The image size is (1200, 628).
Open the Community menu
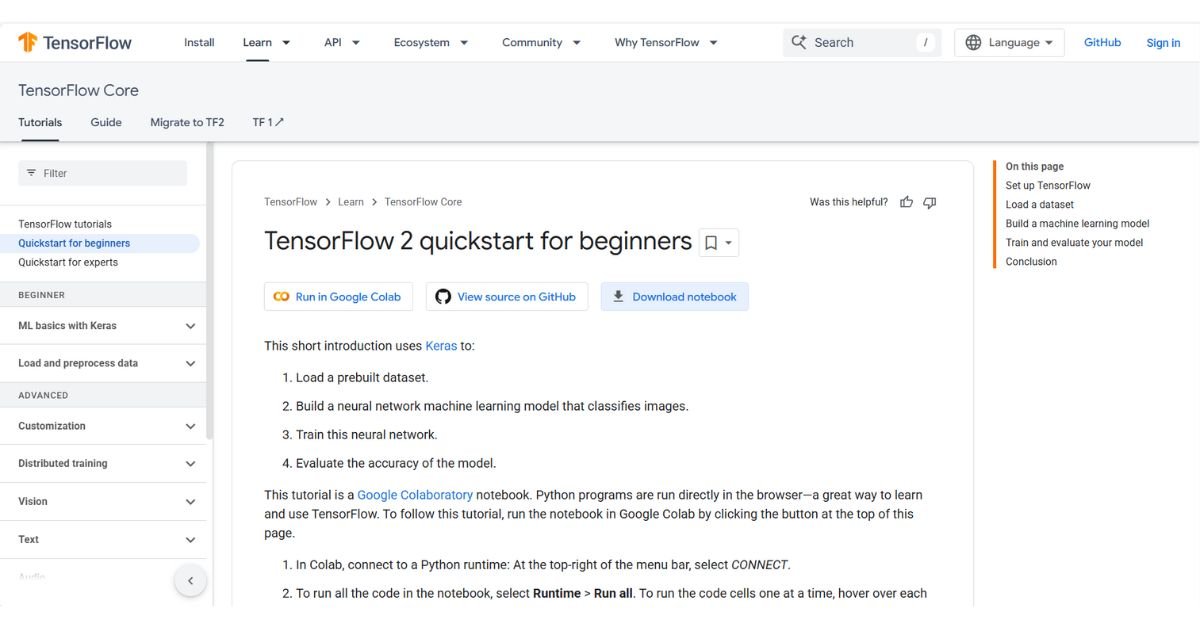tap(534, 42)
